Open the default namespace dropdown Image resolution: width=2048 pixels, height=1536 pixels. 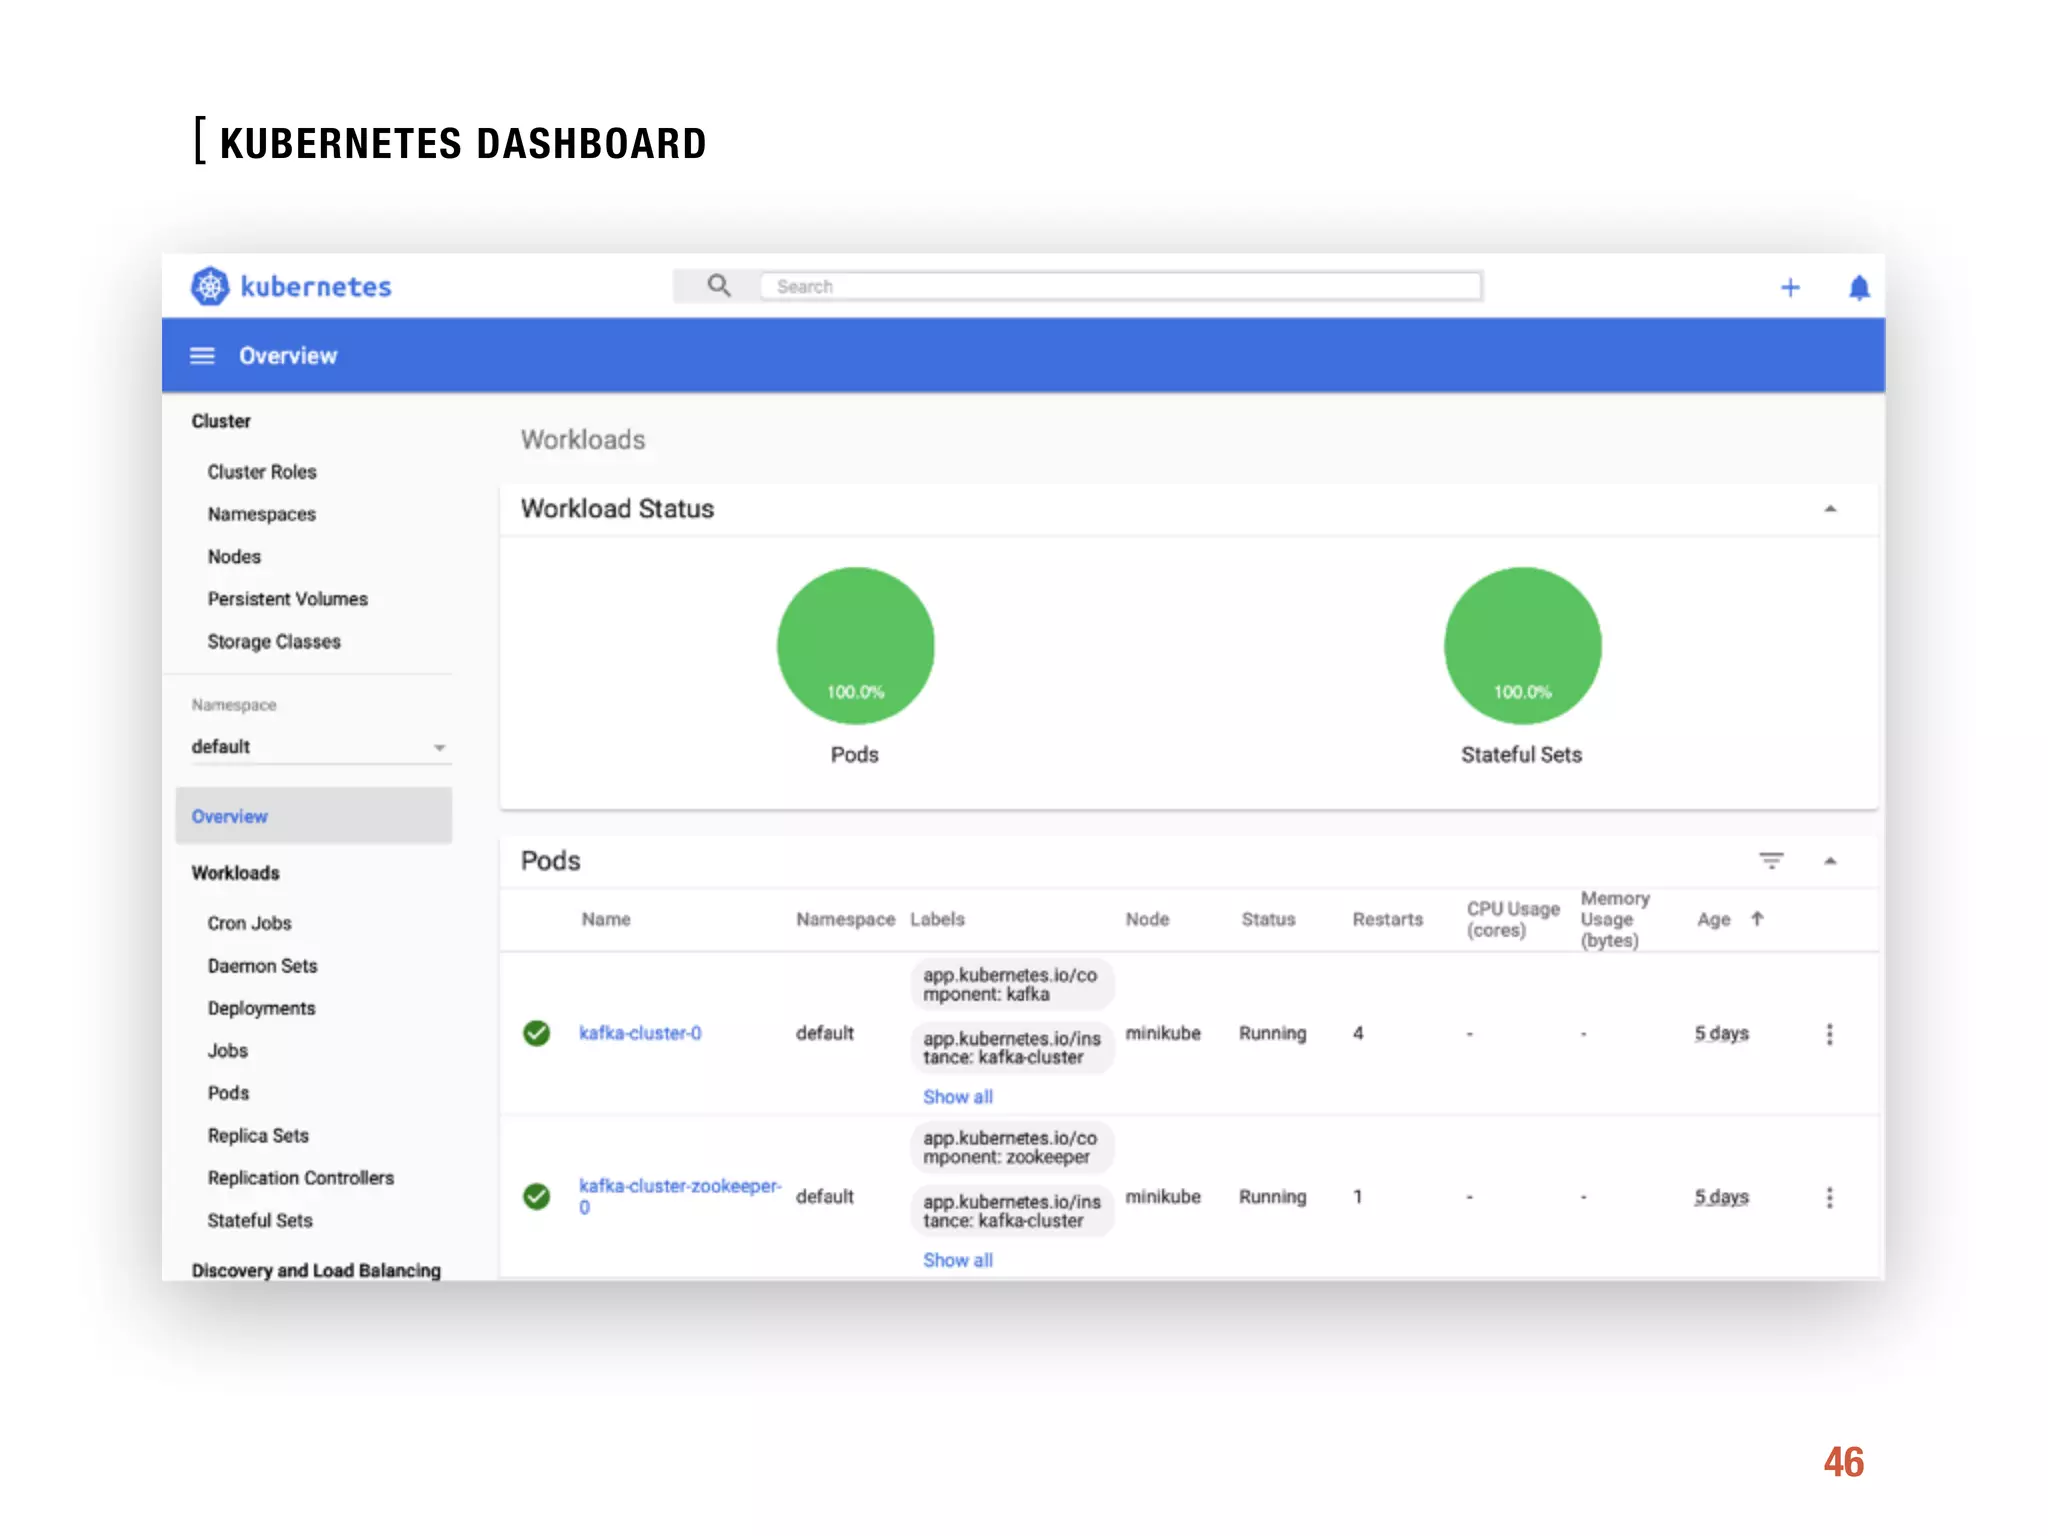click(x=320, y=747)
